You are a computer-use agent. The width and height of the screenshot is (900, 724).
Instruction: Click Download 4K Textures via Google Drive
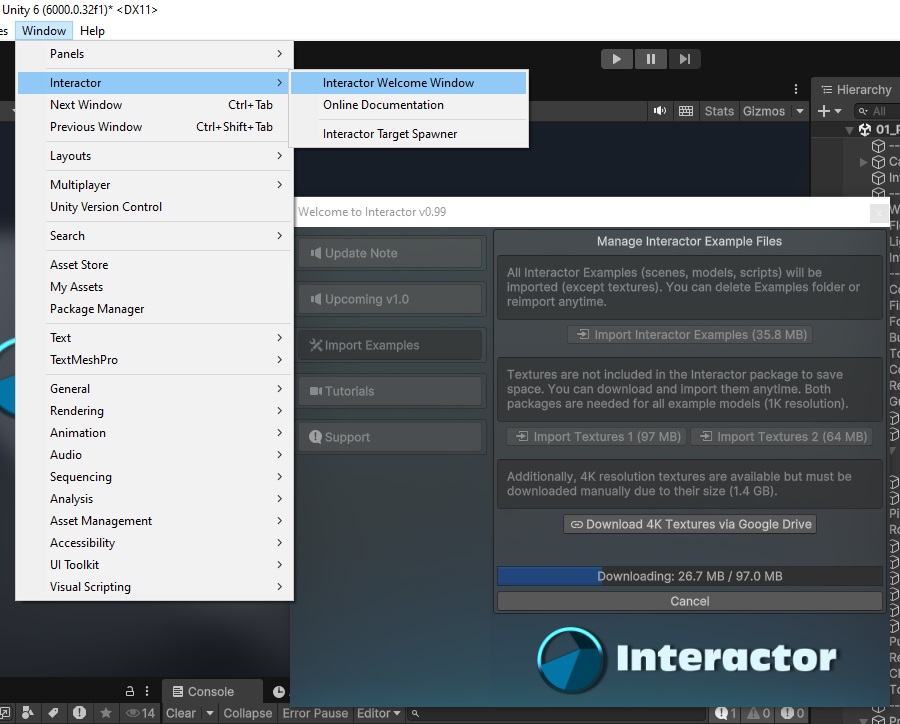click(690, 524)
